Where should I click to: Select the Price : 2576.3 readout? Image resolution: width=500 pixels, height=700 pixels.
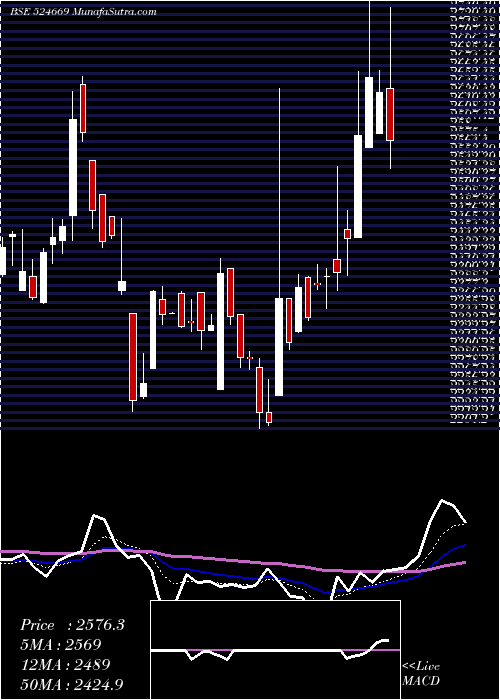tap(72, 625)
